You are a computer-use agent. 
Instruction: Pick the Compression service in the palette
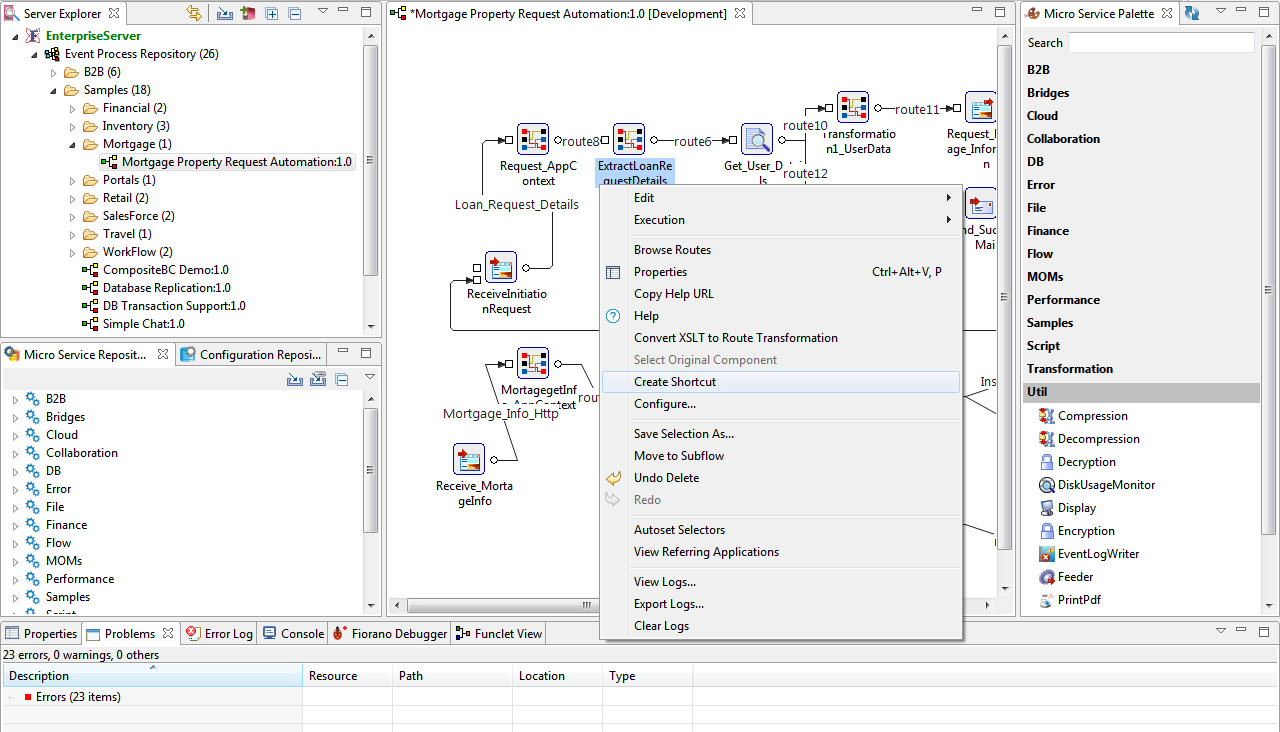point(1084,416)
